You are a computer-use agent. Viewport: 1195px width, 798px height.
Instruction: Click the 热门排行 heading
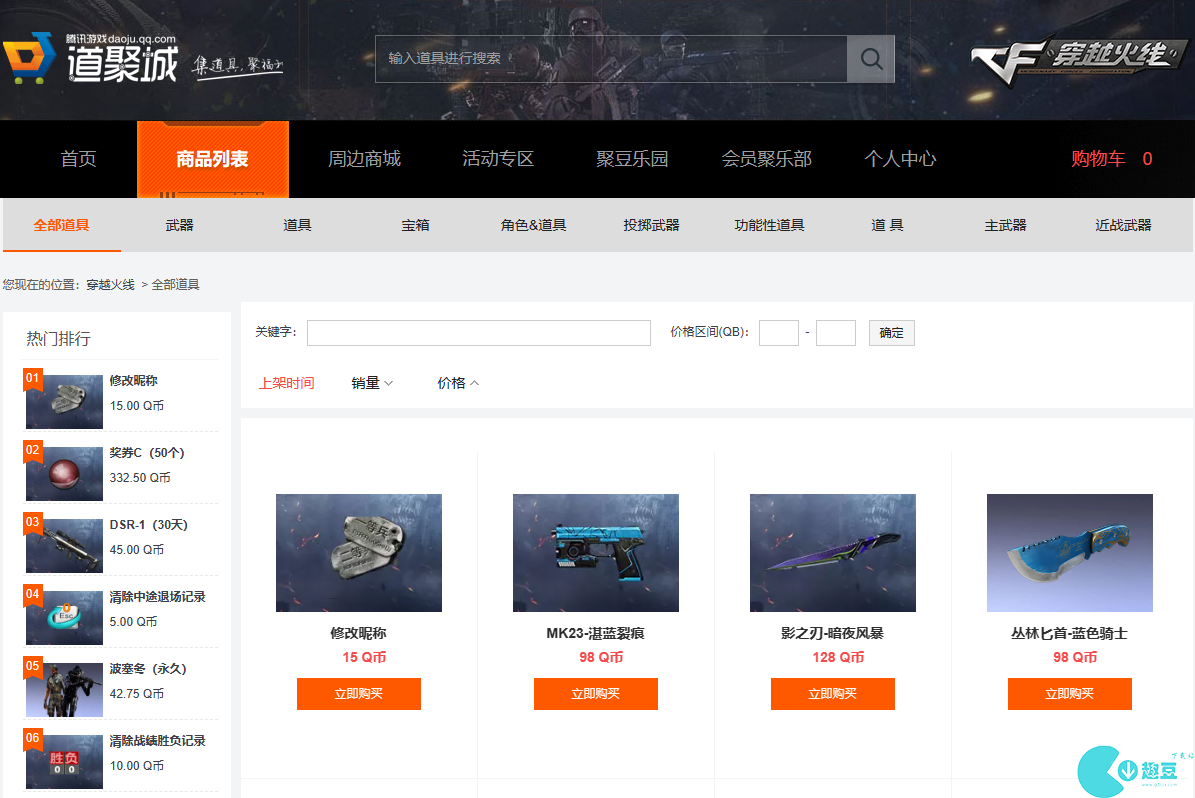coord(59,338)
